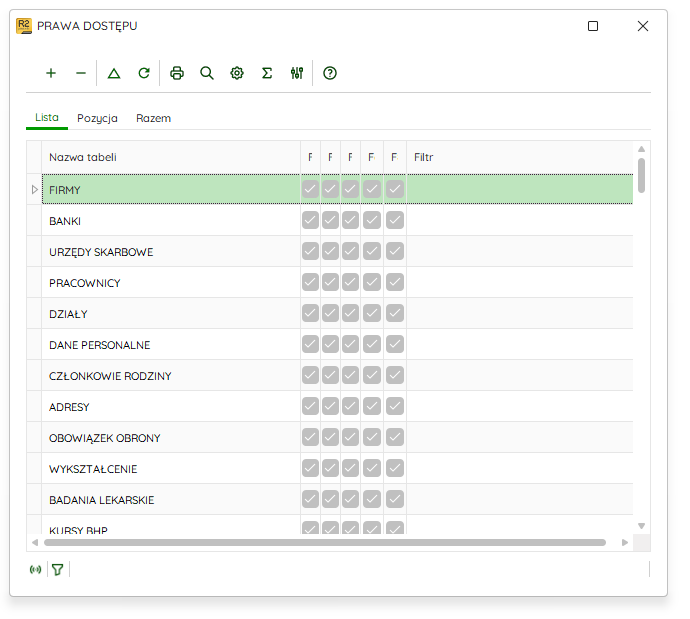Image resolution: width=690 pixels, height=619 pixels.
Task: Select the BADANIA LEKARSKIE row name
Action: click(102, 500)
